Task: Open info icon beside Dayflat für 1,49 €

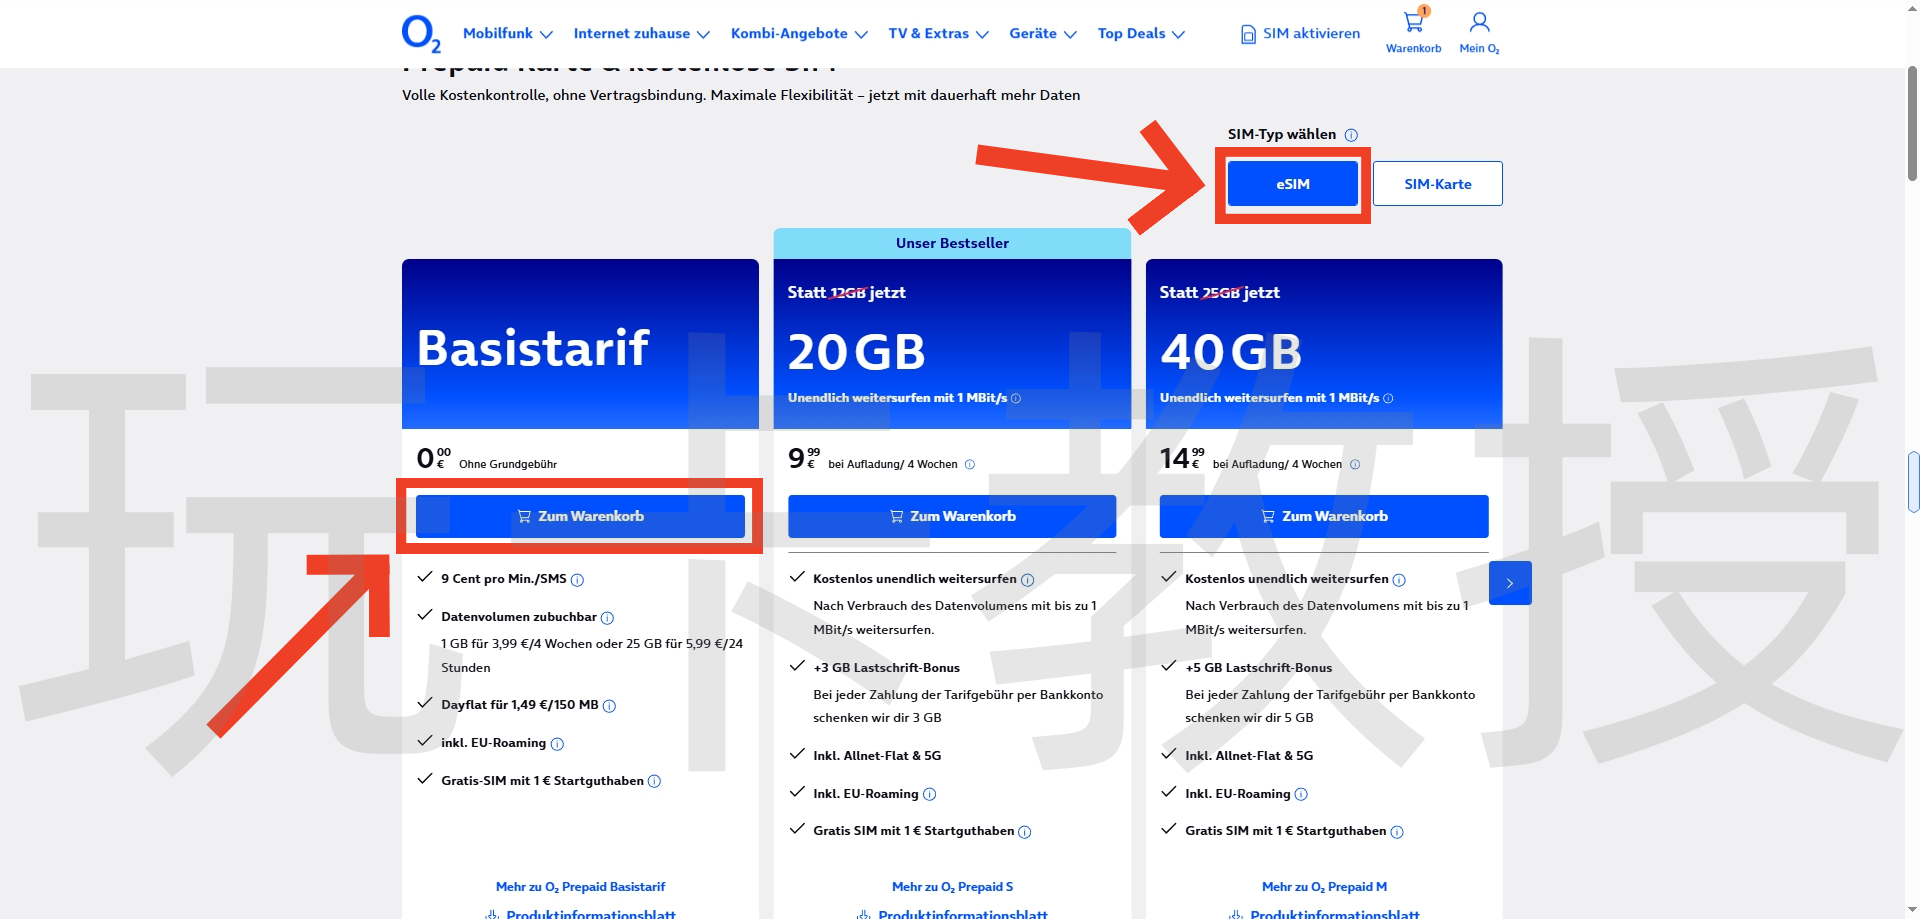Action: point(609,706)
